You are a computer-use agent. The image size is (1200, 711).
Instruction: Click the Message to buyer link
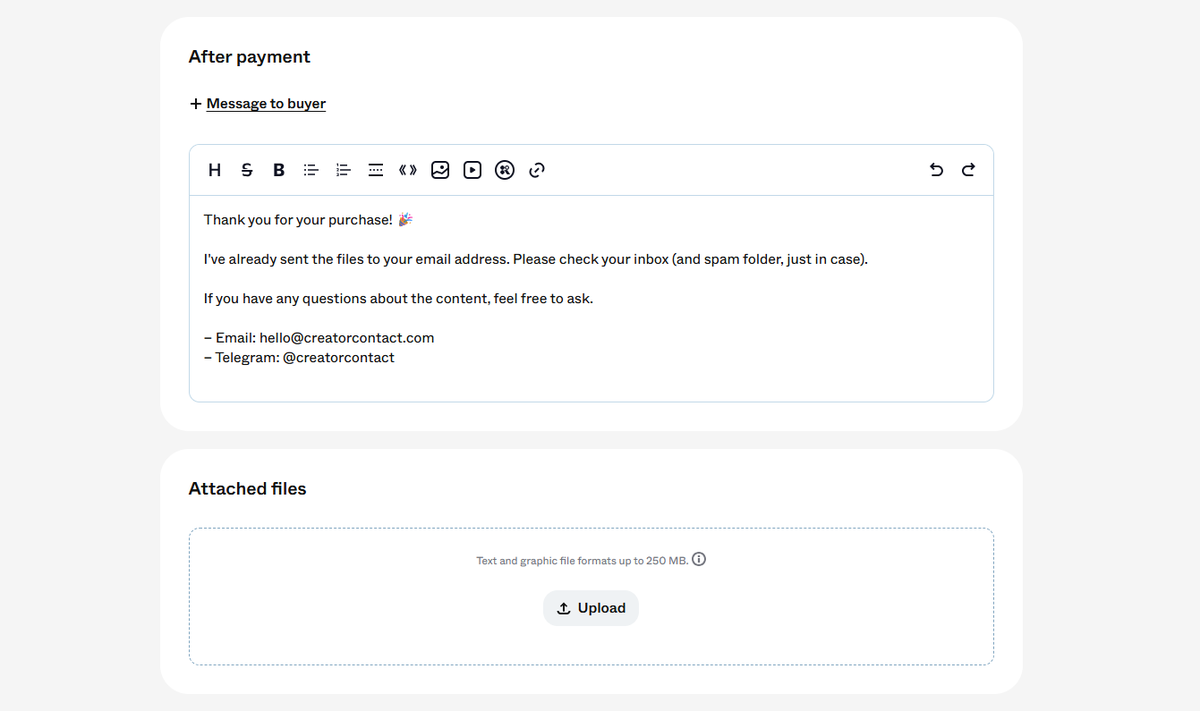266,103
